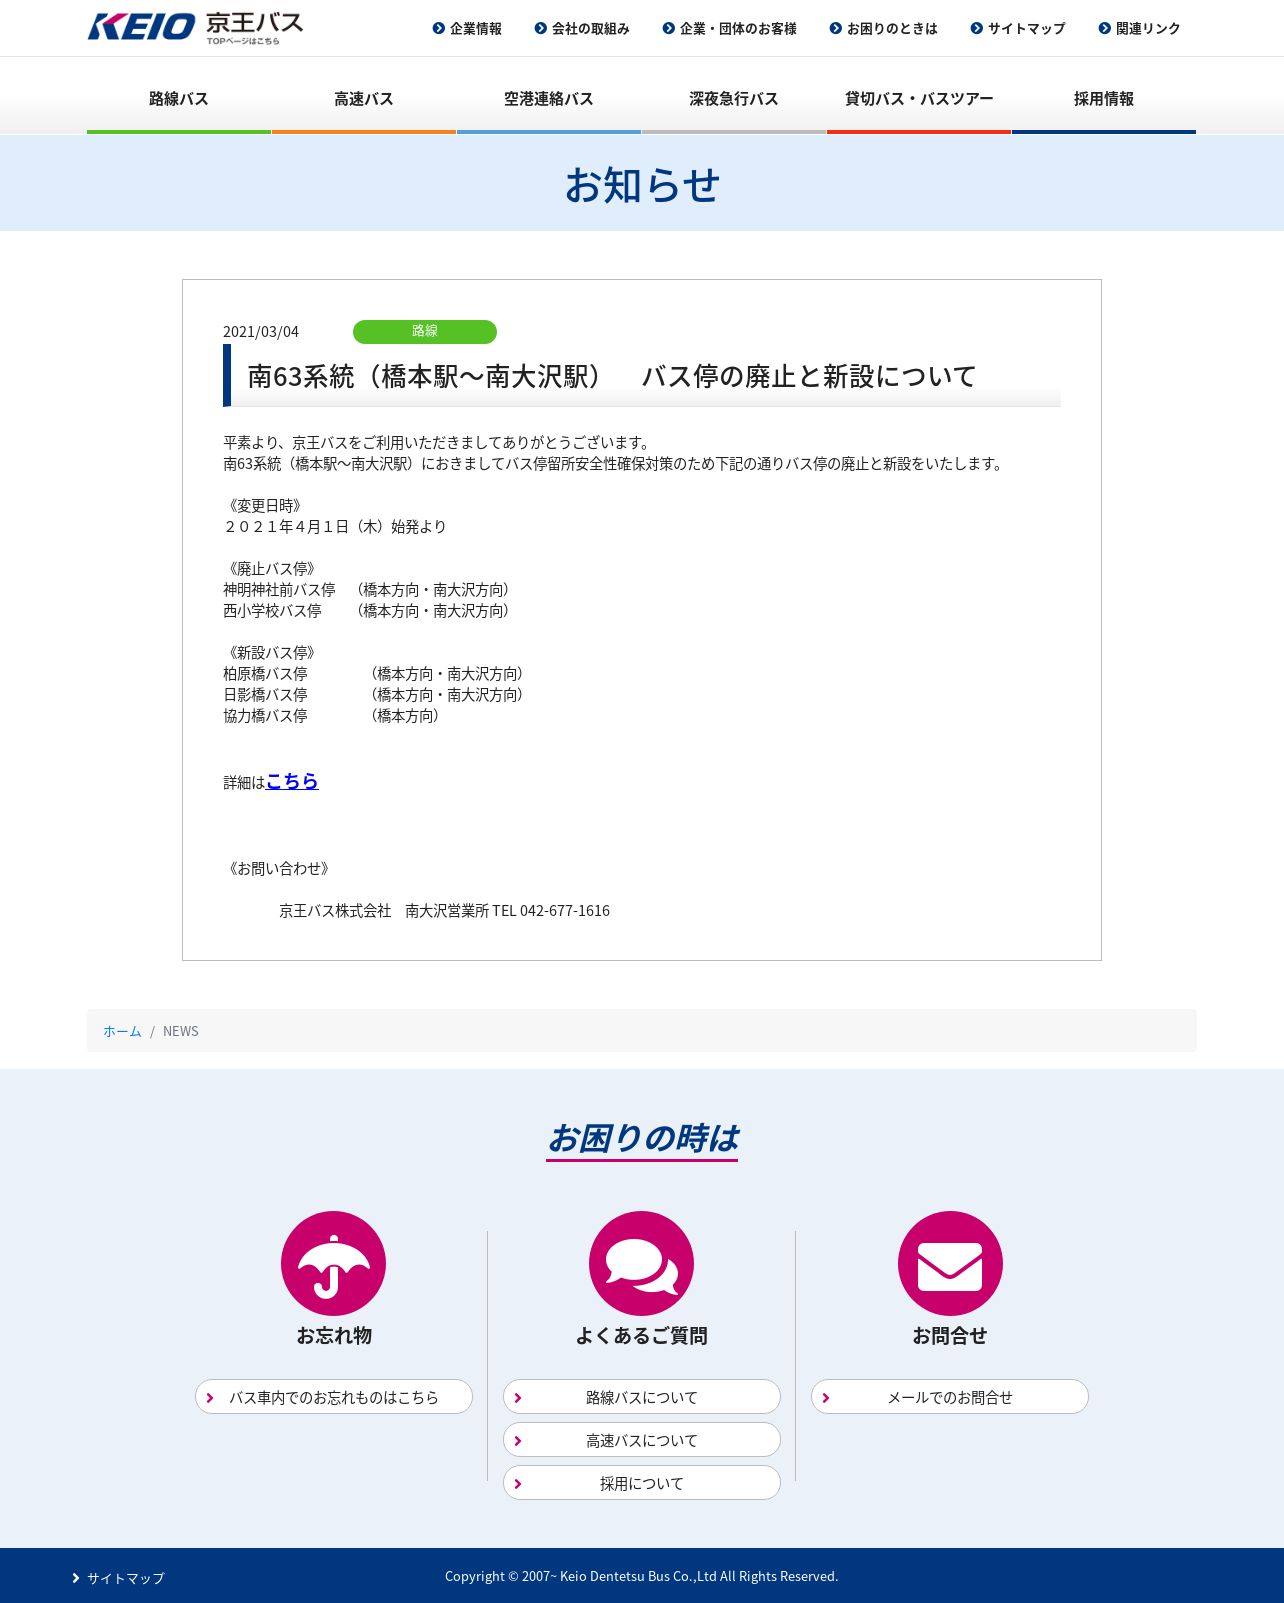Click 協力橋バス停 text line
The image size is (1284, 1603).
point(331,716)
